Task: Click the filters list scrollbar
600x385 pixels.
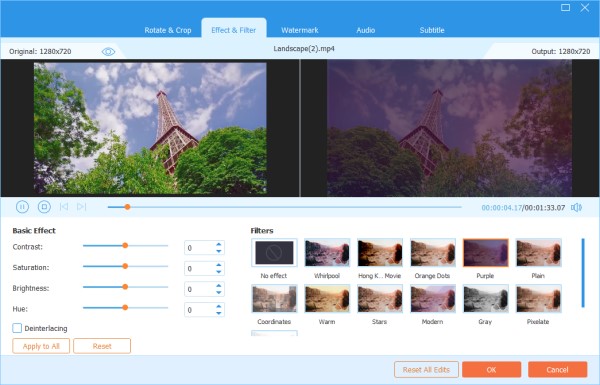Action: [x=583, y=273]
